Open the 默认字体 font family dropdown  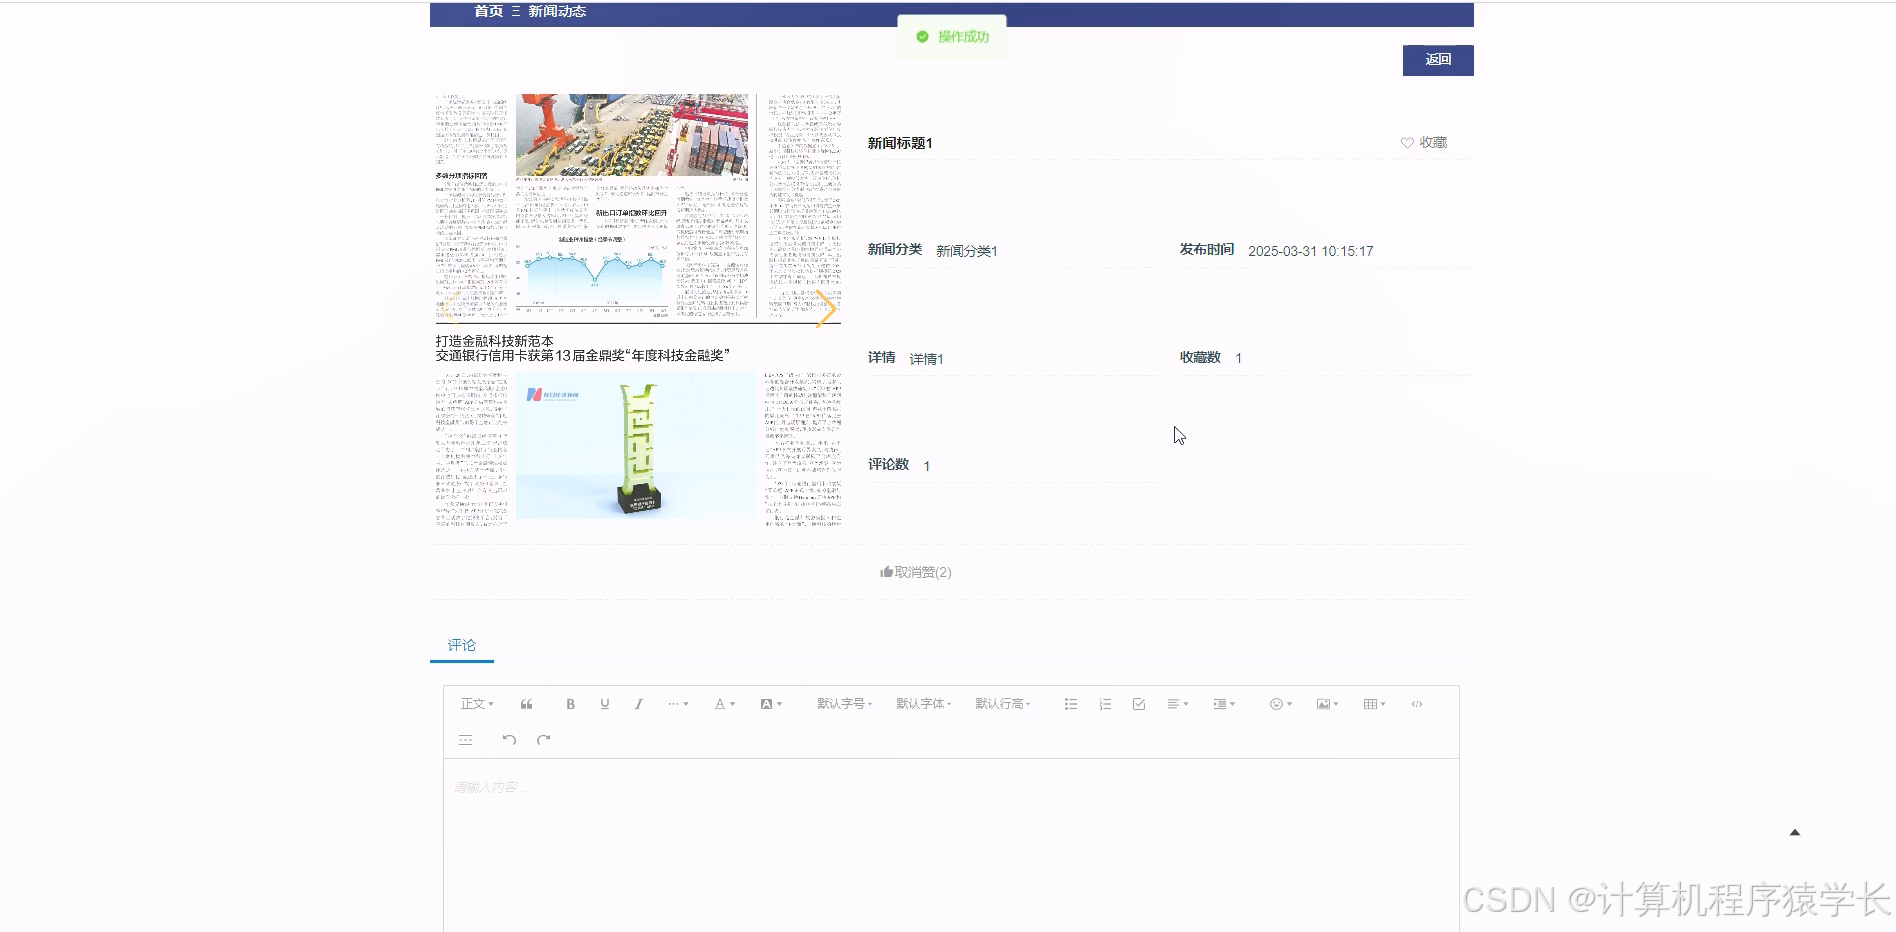(x=924, y=703)
